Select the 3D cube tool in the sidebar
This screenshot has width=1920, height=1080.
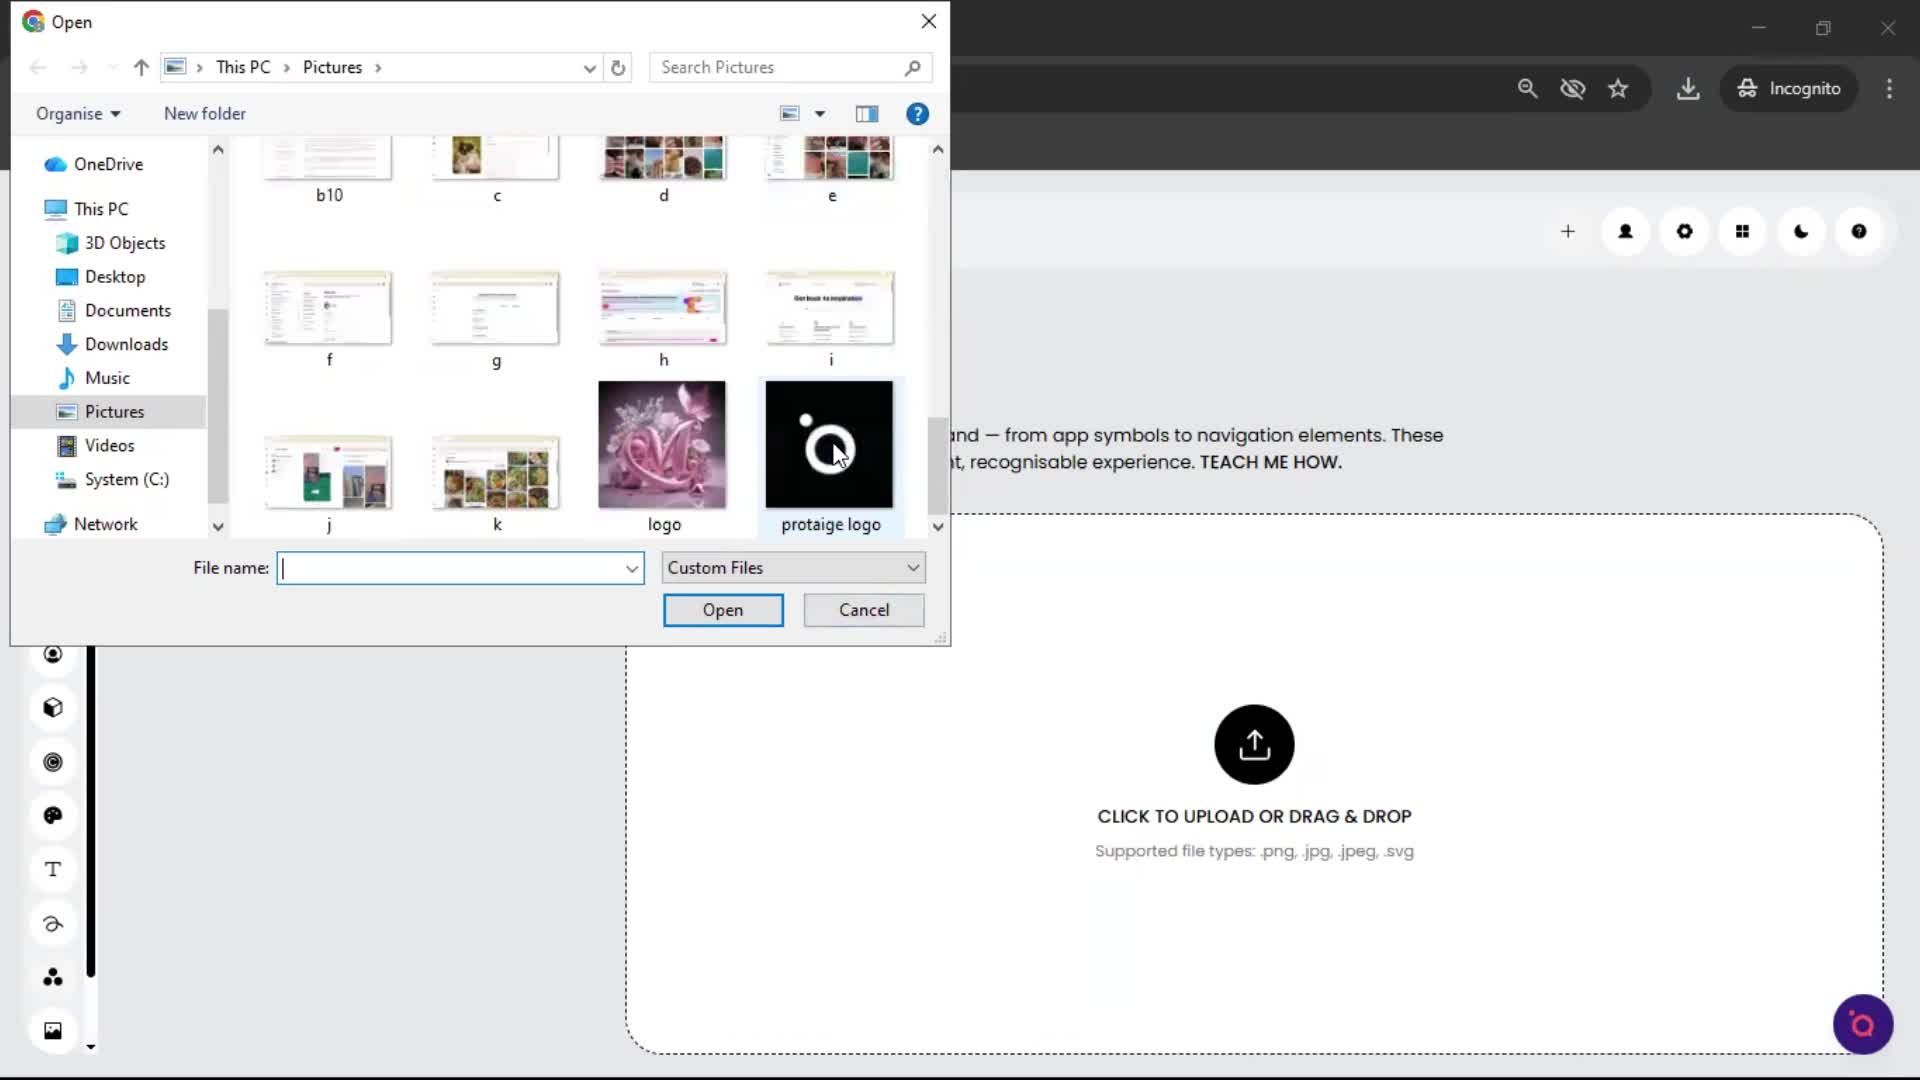(53, 707)
